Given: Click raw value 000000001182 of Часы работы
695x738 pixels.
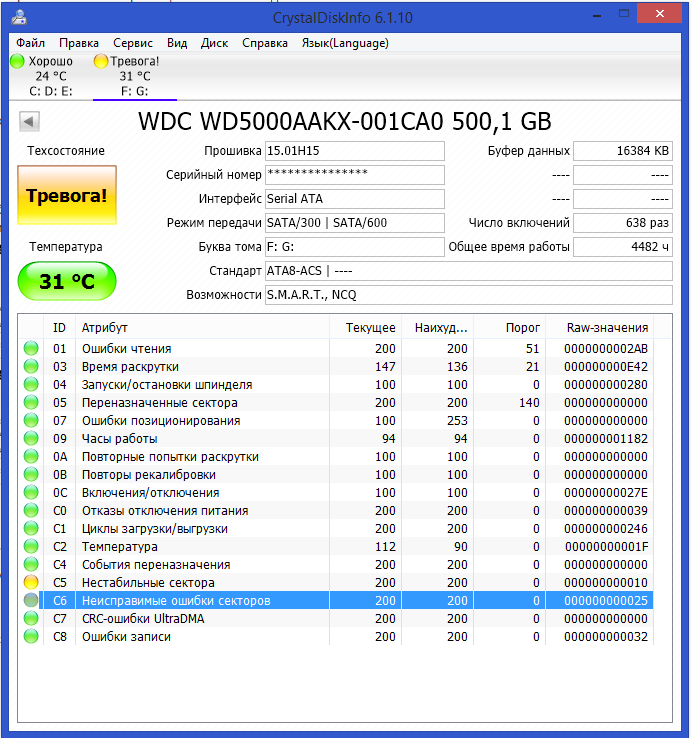Looking at the screenshot, I should tap(606, 439).
